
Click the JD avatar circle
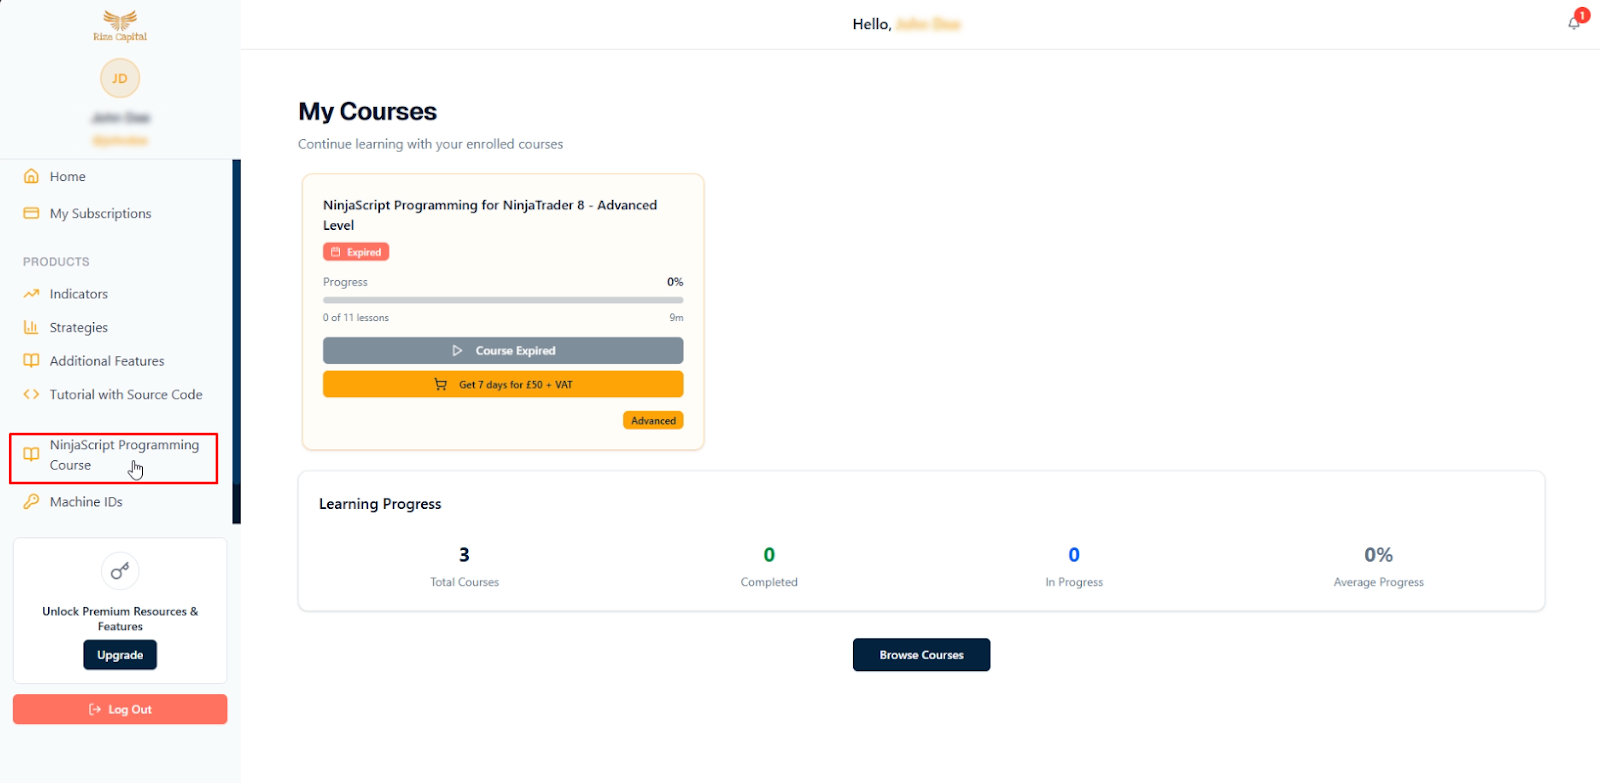point(120,78)
